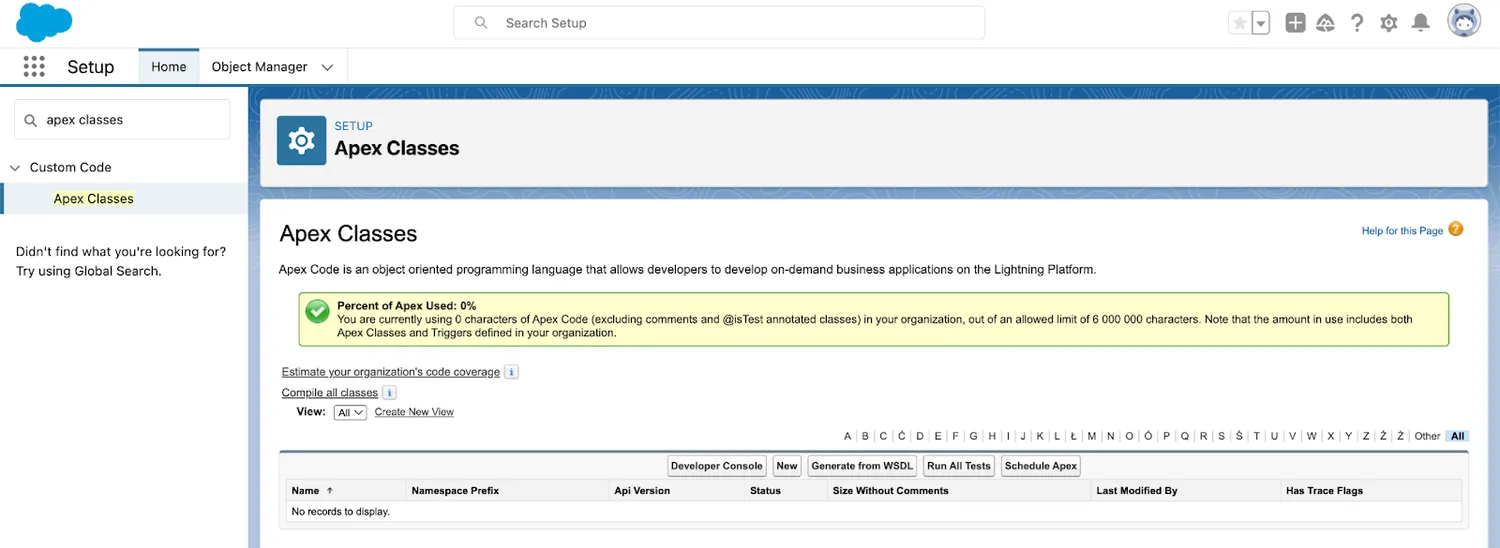This screenshot has width=1500, height=548.
Task: Switch to the Home tab
Action: tap(169, 67)
